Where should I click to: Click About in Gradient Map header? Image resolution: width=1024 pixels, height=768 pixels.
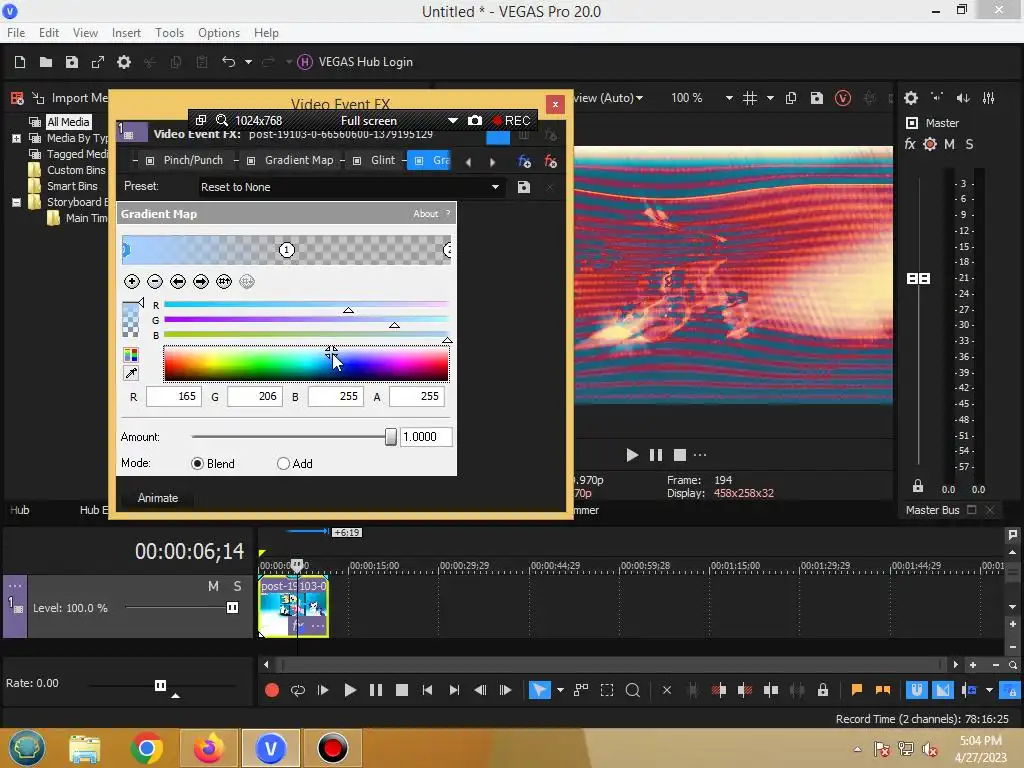[426, 214]
